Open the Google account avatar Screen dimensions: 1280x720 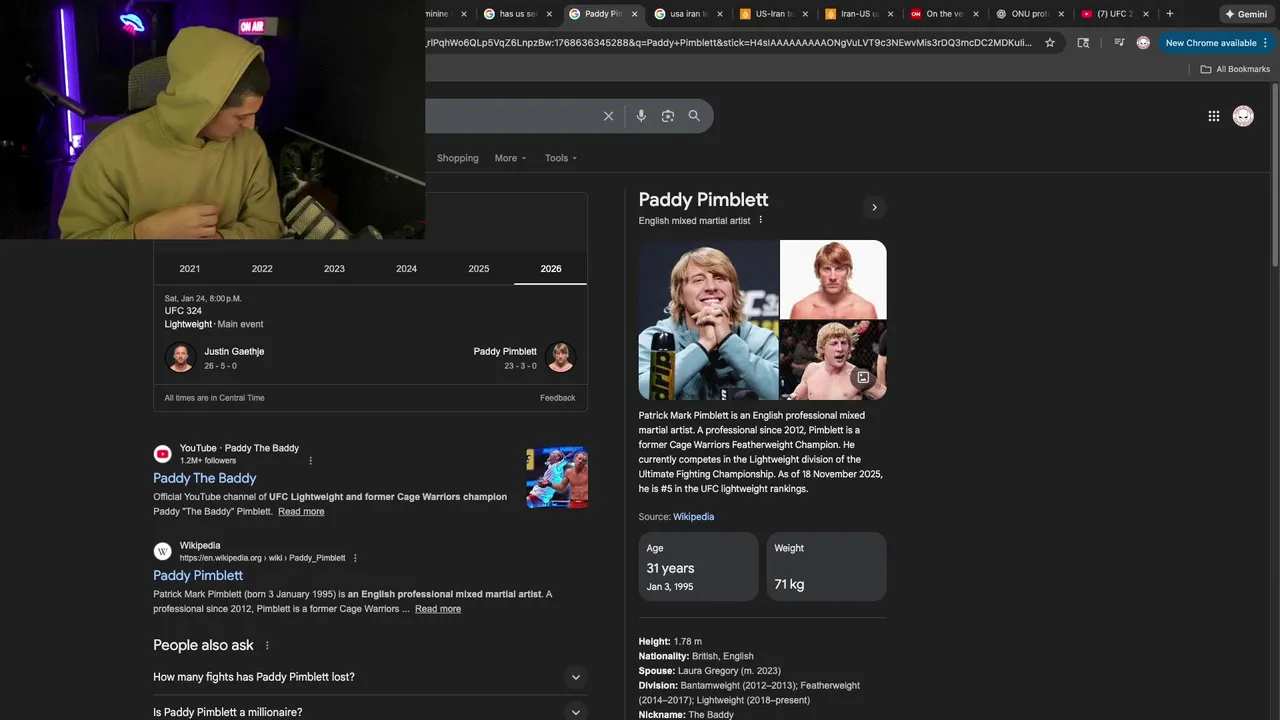point(1243,116)
